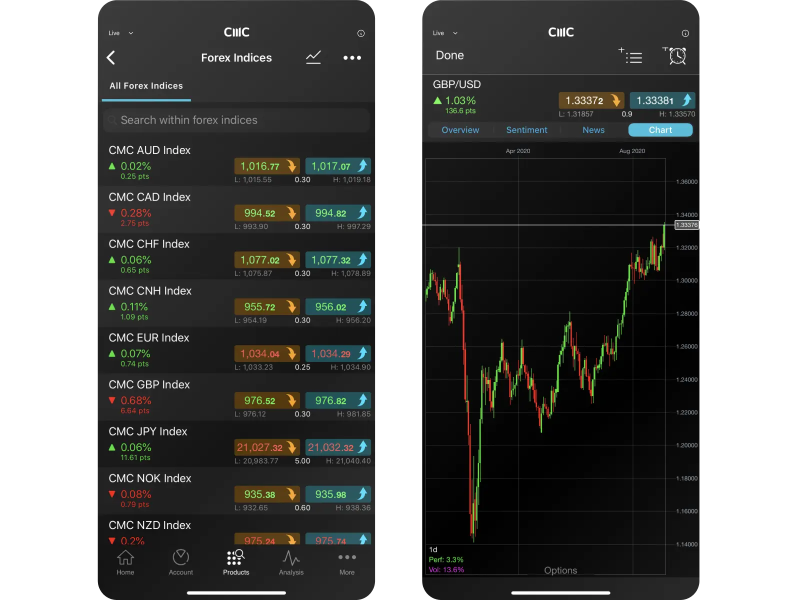Screen dimensions: 812x600
Task: Open the chart line icon in header
Action: click(x=313, y=58)
